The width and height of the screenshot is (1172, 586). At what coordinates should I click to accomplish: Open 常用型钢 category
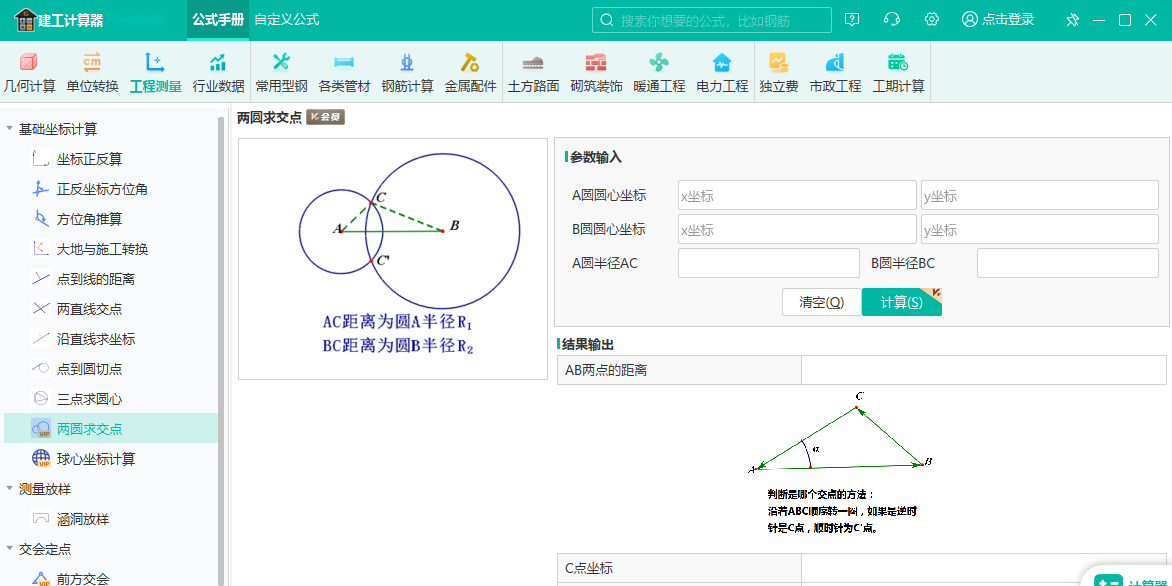pos(281,73)
